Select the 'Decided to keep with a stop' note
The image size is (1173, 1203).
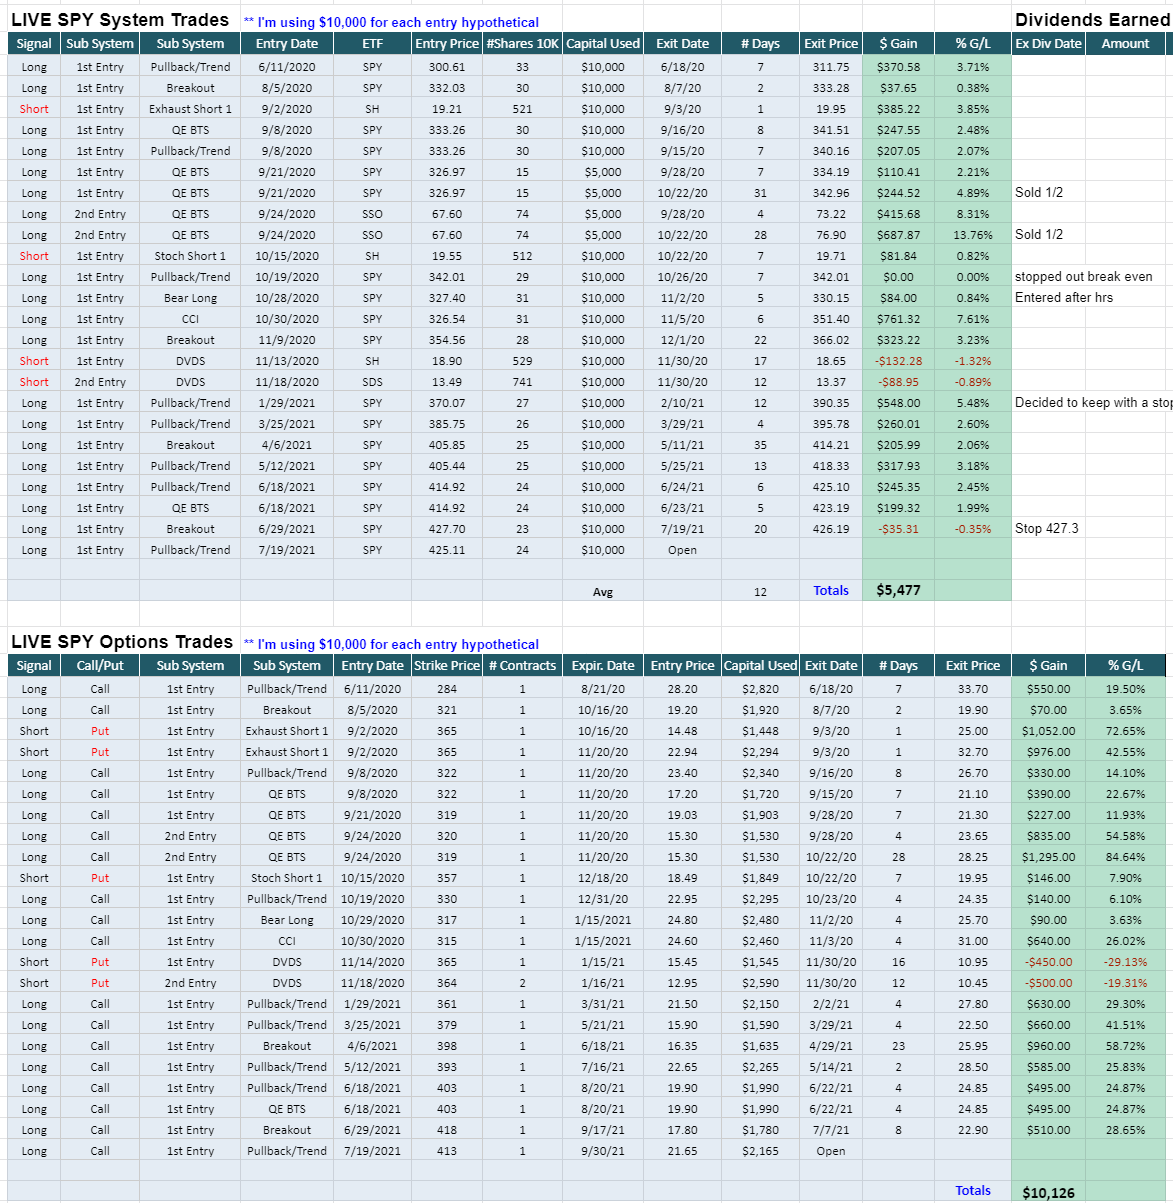pos(1092,403)
